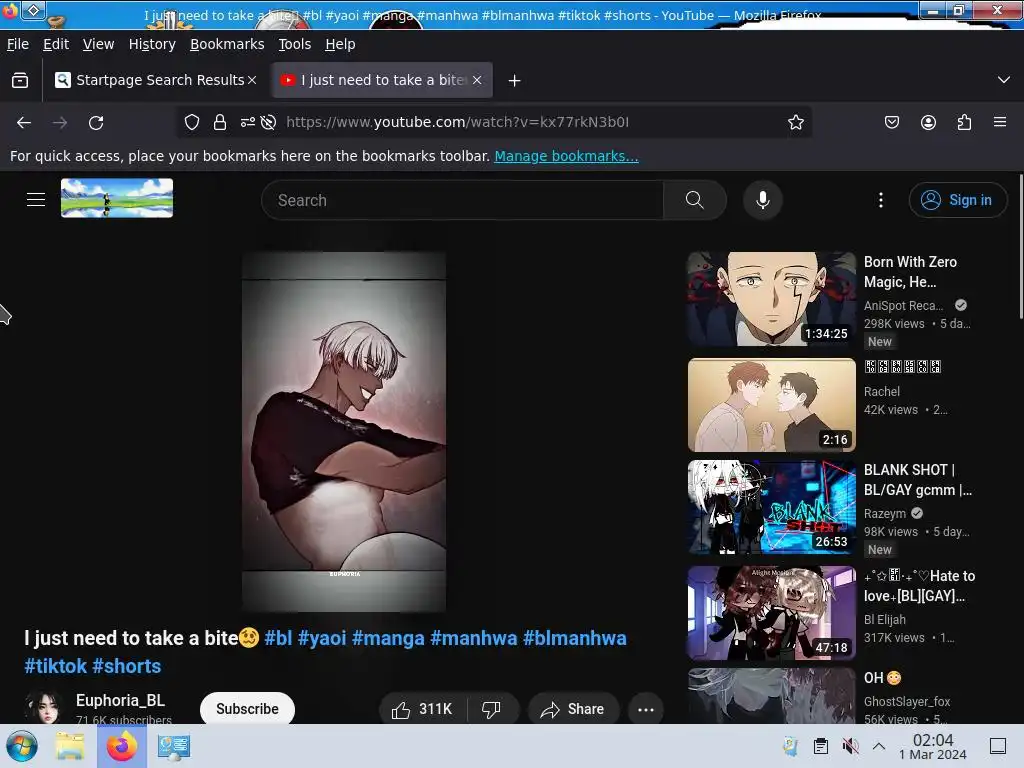Viewport: 1024px width, 768px height.
Task: Open the Firefox View icon left of tabs
Action: point(20,80)
